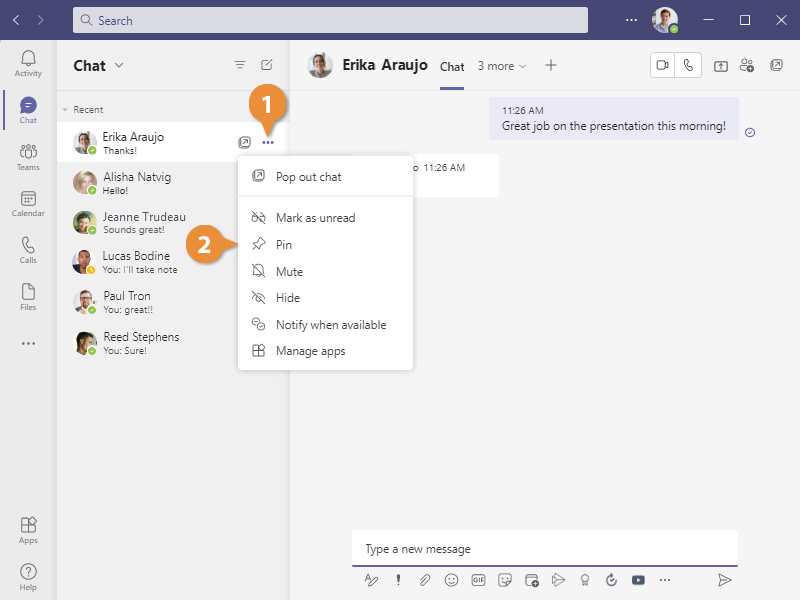Expand the Chat heading dropdown
Screen dimensions: 800x600
click(x=119, y=65)
